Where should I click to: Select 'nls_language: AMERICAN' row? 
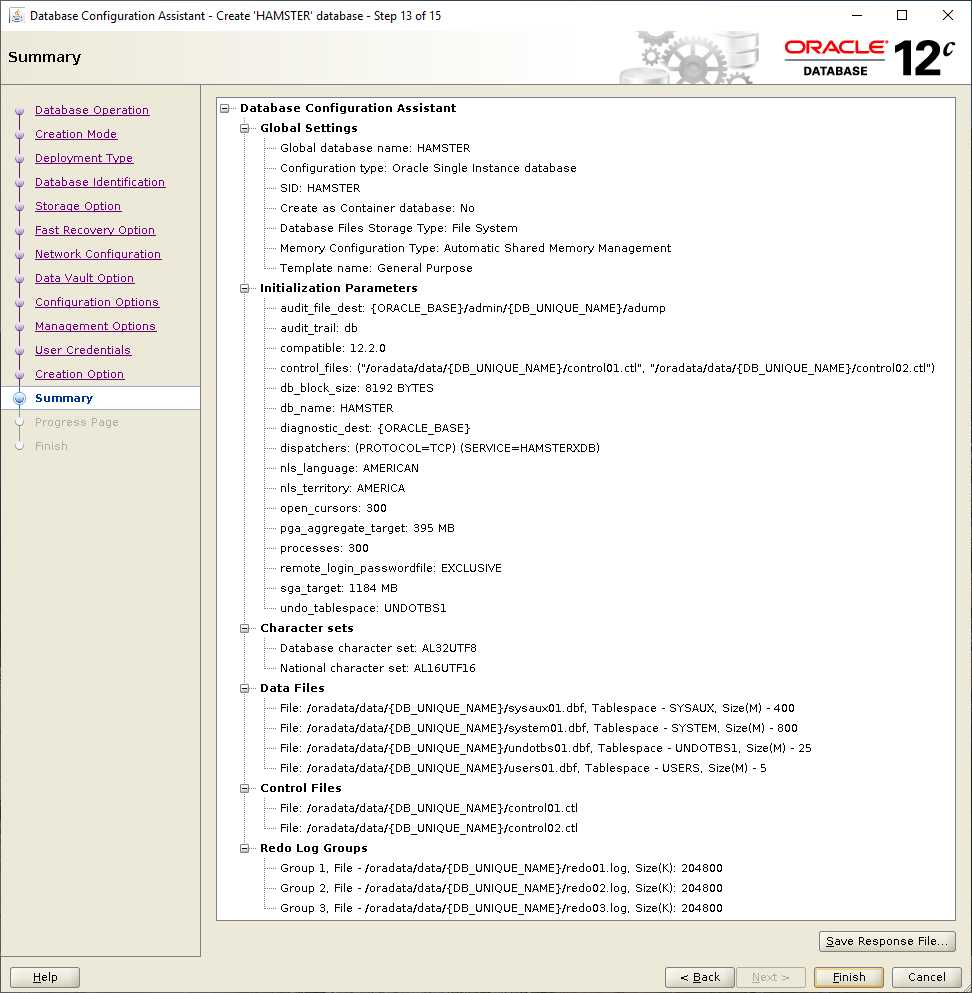pos(350,469)
